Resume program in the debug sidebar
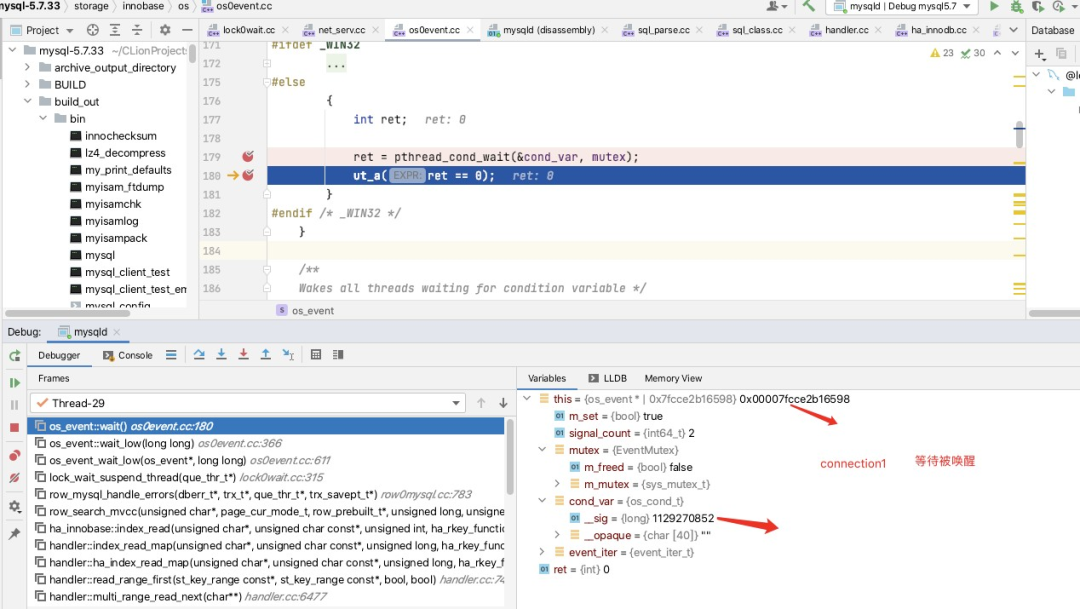The image size is (1080, 609). [x=14, y=383]
